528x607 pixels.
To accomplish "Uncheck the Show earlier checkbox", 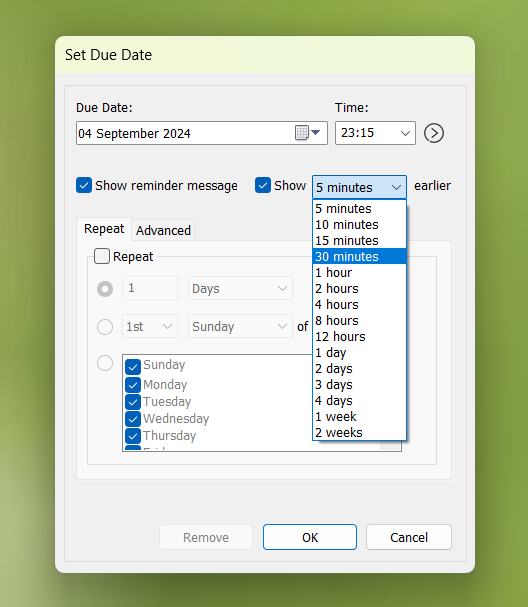I will pos(263,185).
